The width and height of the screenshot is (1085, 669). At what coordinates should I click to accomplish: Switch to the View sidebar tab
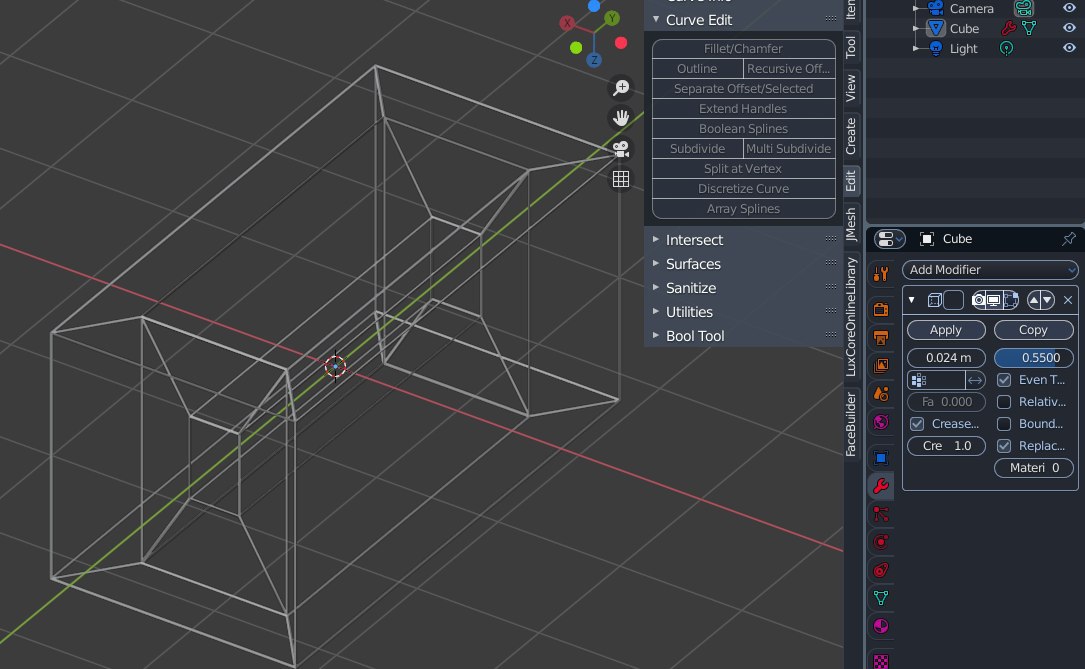[851, 87]
